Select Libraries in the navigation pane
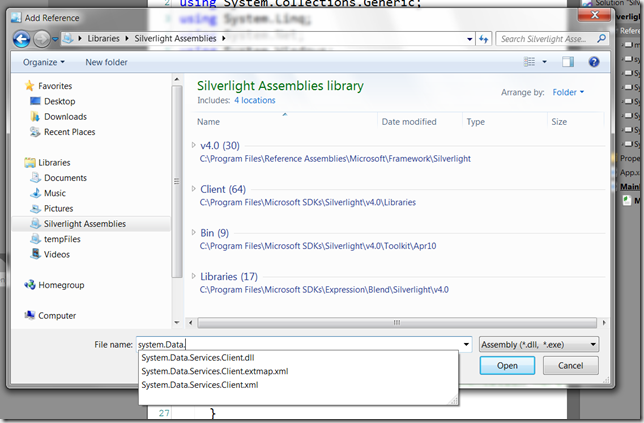The height and width of the screenshot is (423, 644). click(54, 163)
